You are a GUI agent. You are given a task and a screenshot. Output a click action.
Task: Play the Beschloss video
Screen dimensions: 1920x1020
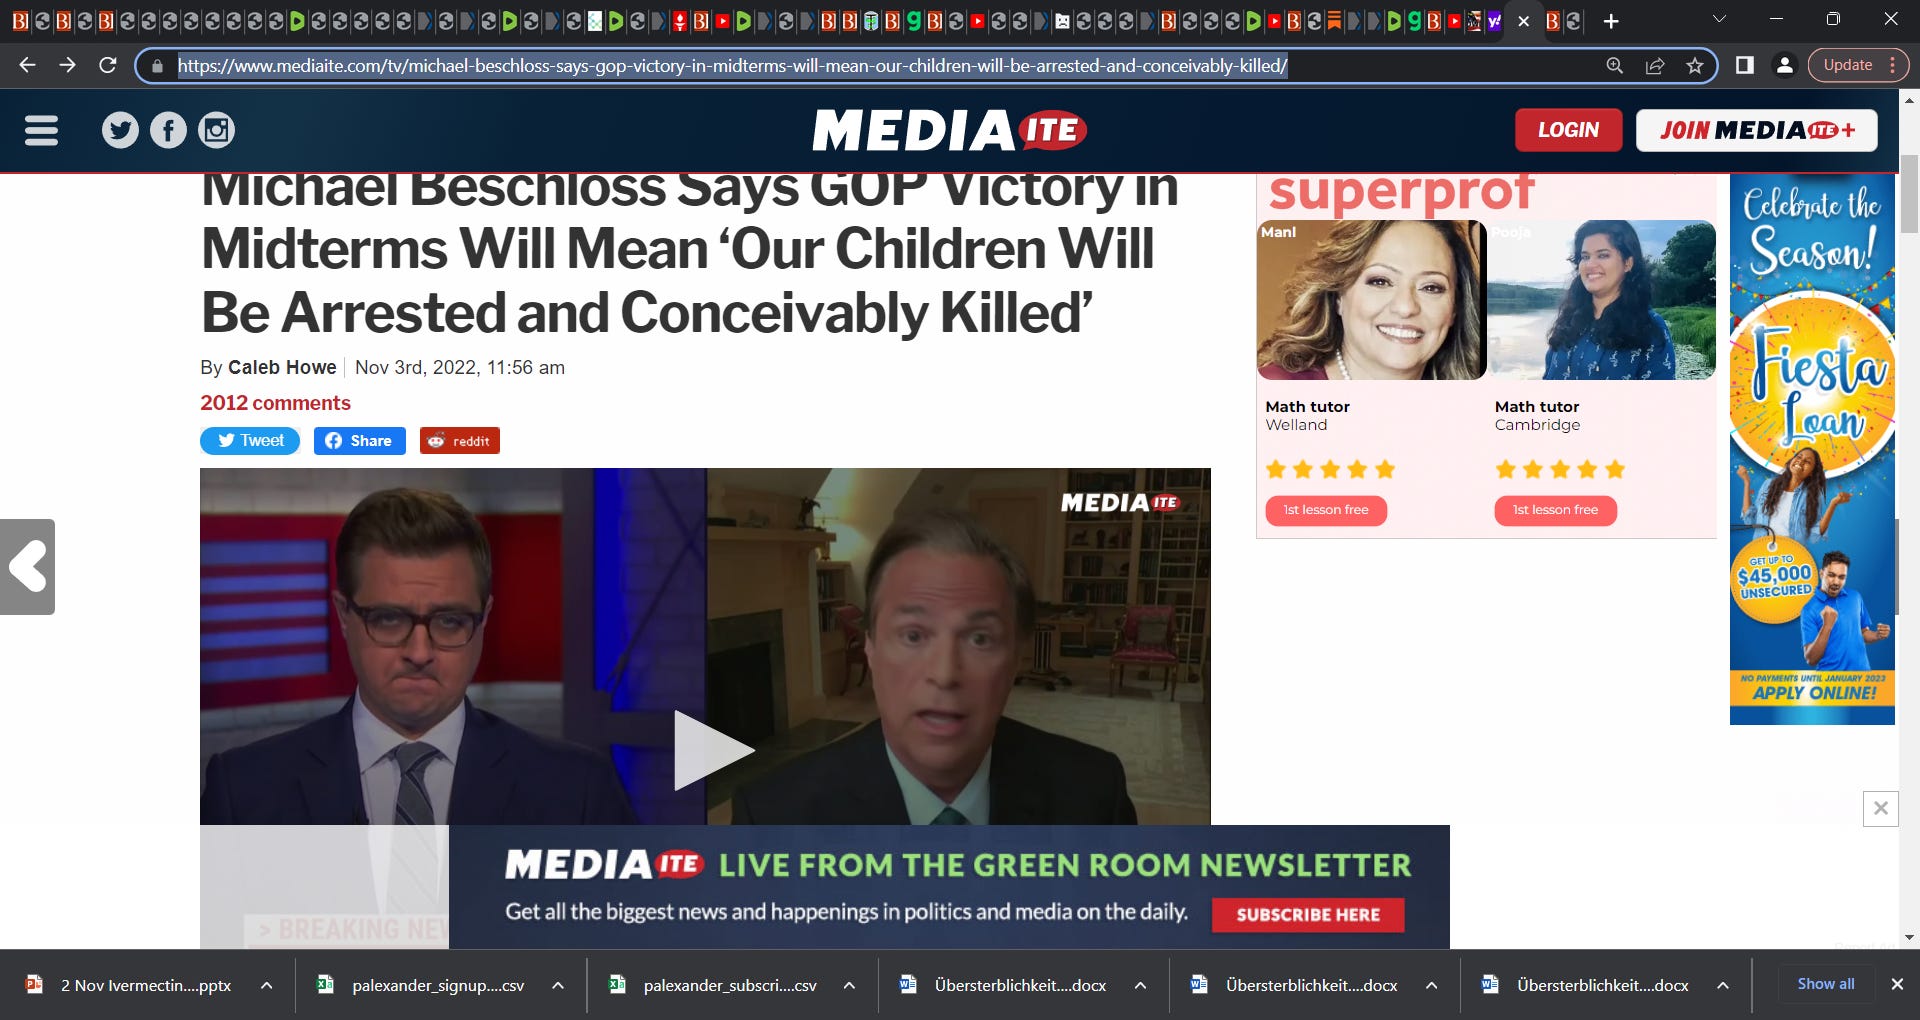(712, 750)
